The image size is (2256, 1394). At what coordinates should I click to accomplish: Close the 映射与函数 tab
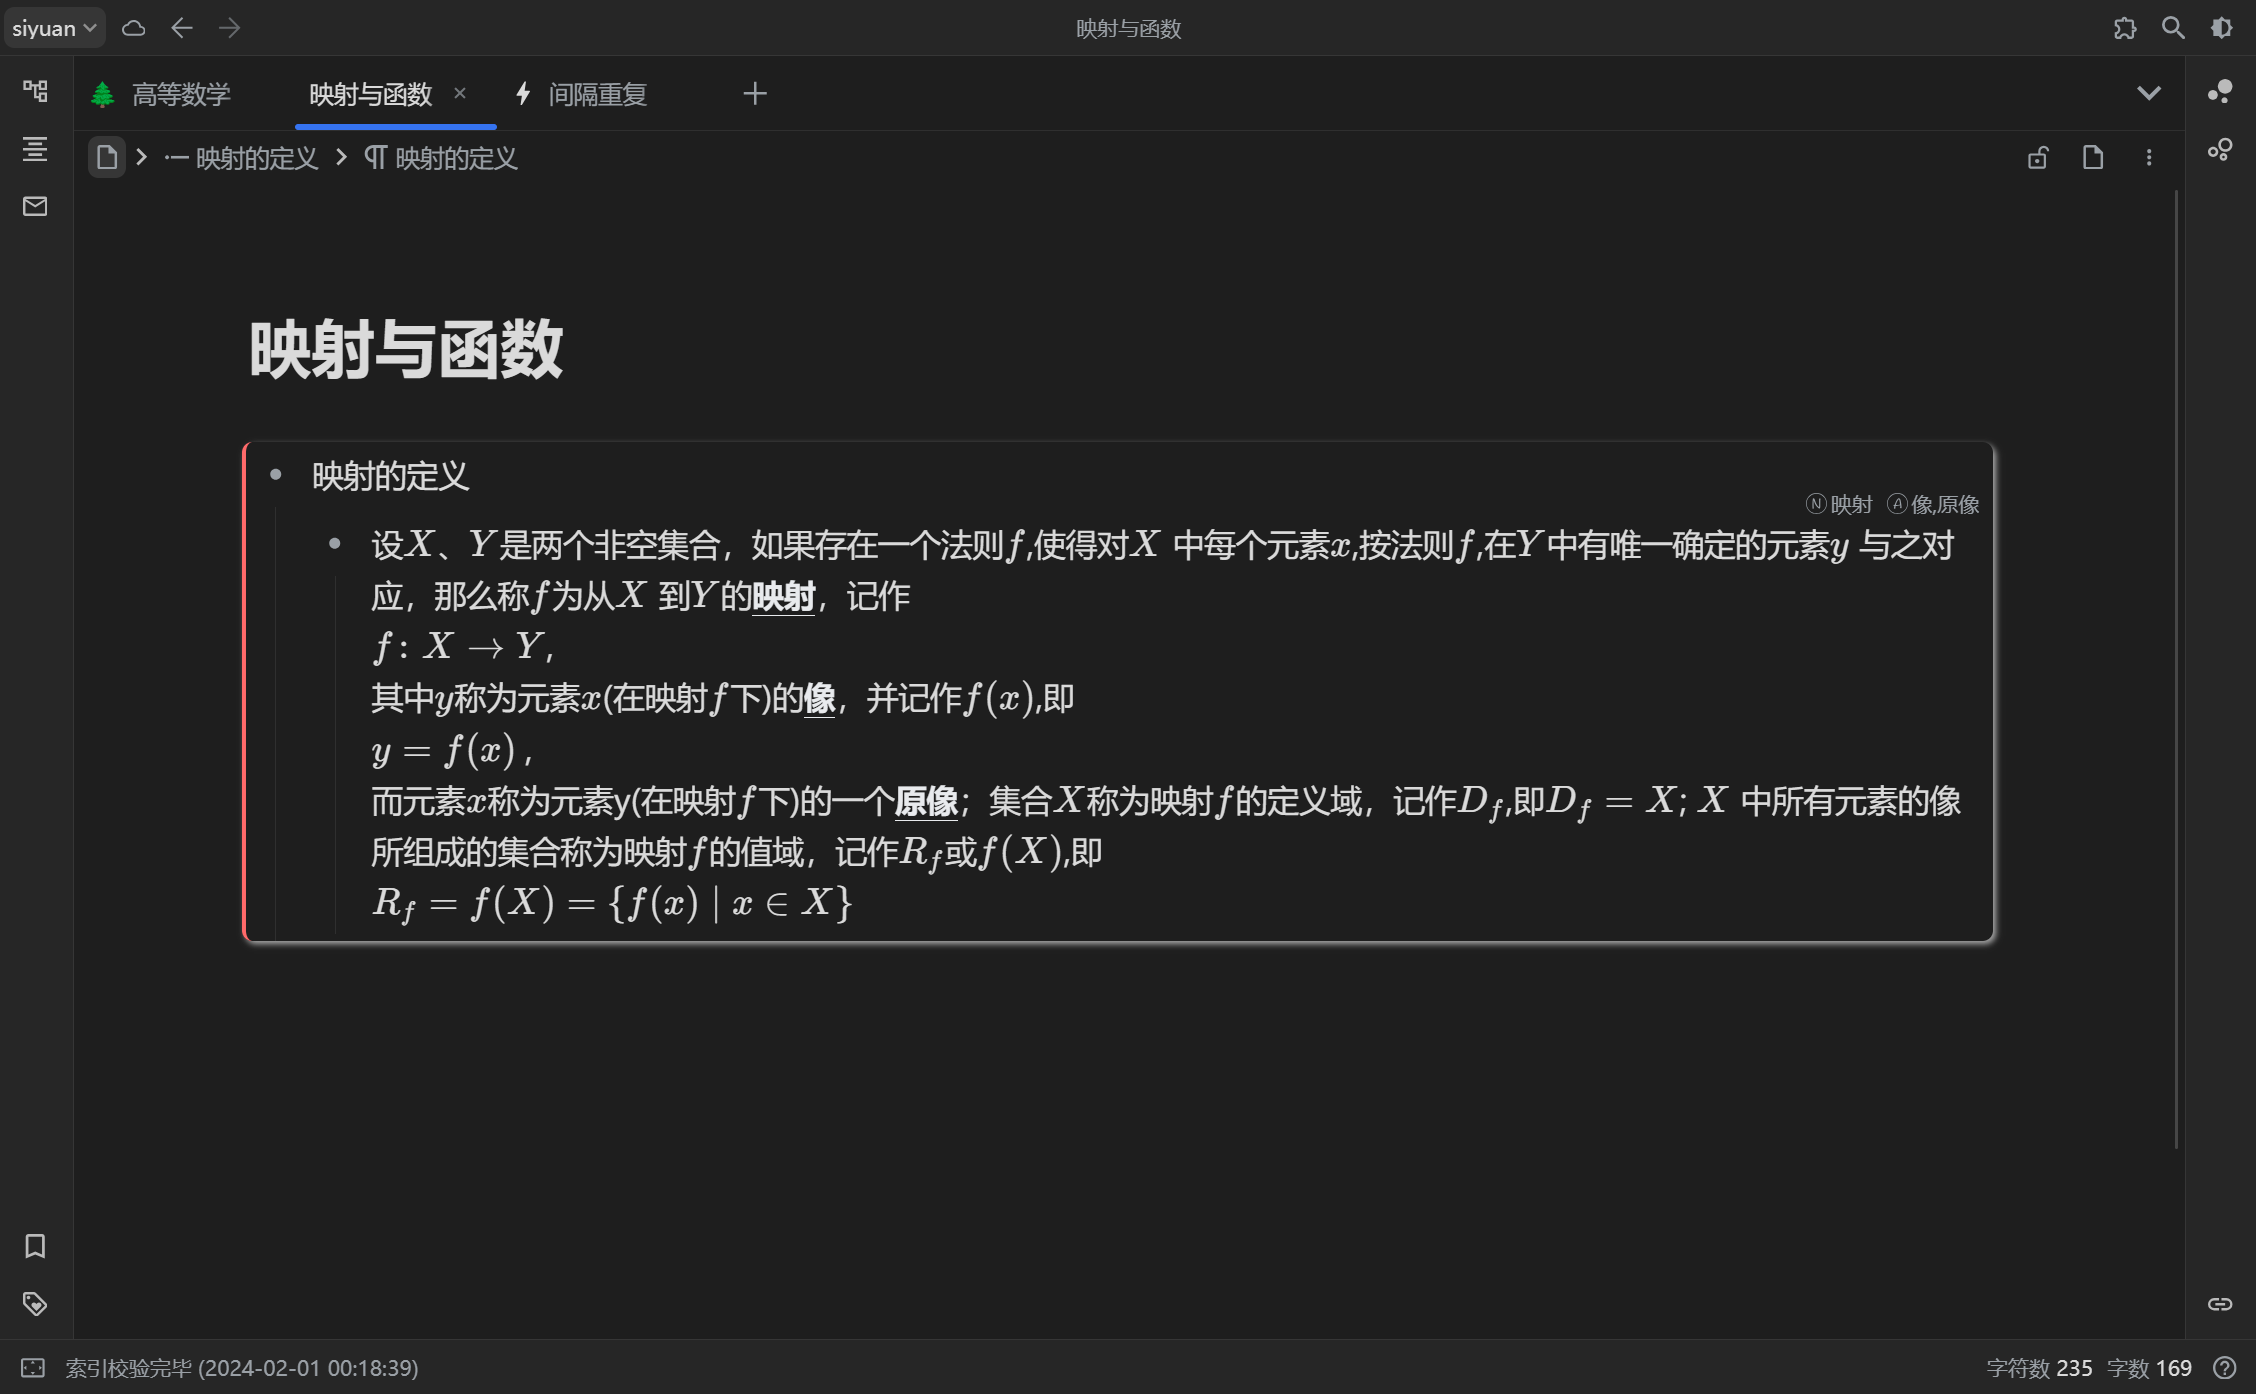click(461, 93)
